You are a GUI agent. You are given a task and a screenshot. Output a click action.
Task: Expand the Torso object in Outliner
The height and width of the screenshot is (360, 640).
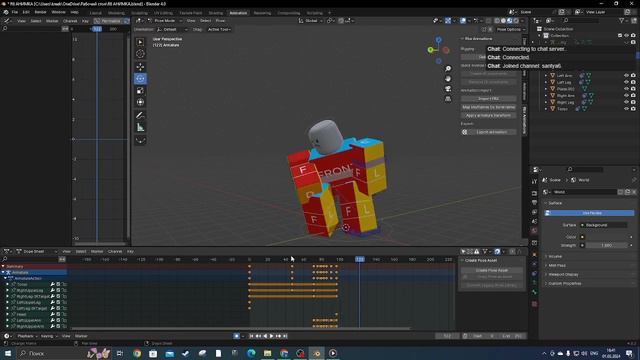(x=546, y=109)
